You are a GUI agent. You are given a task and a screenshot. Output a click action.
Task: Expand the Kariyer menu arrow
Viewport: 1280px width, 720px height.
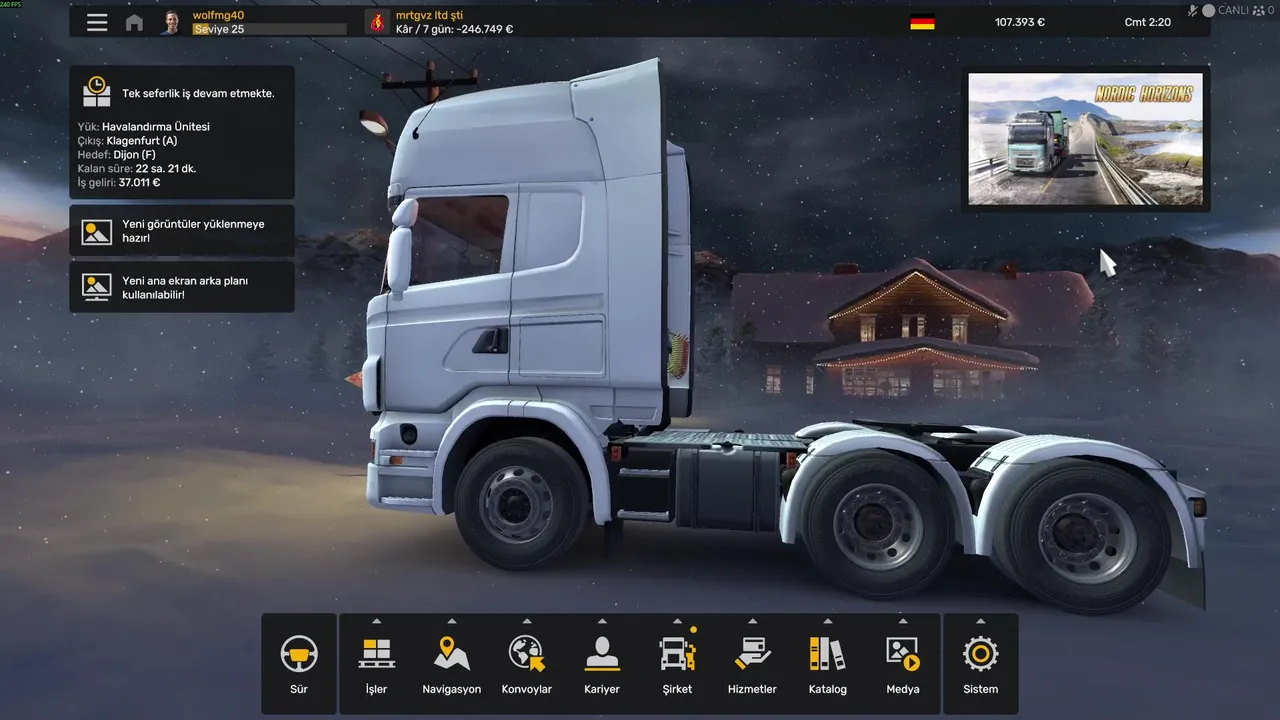tap(602, 621)
